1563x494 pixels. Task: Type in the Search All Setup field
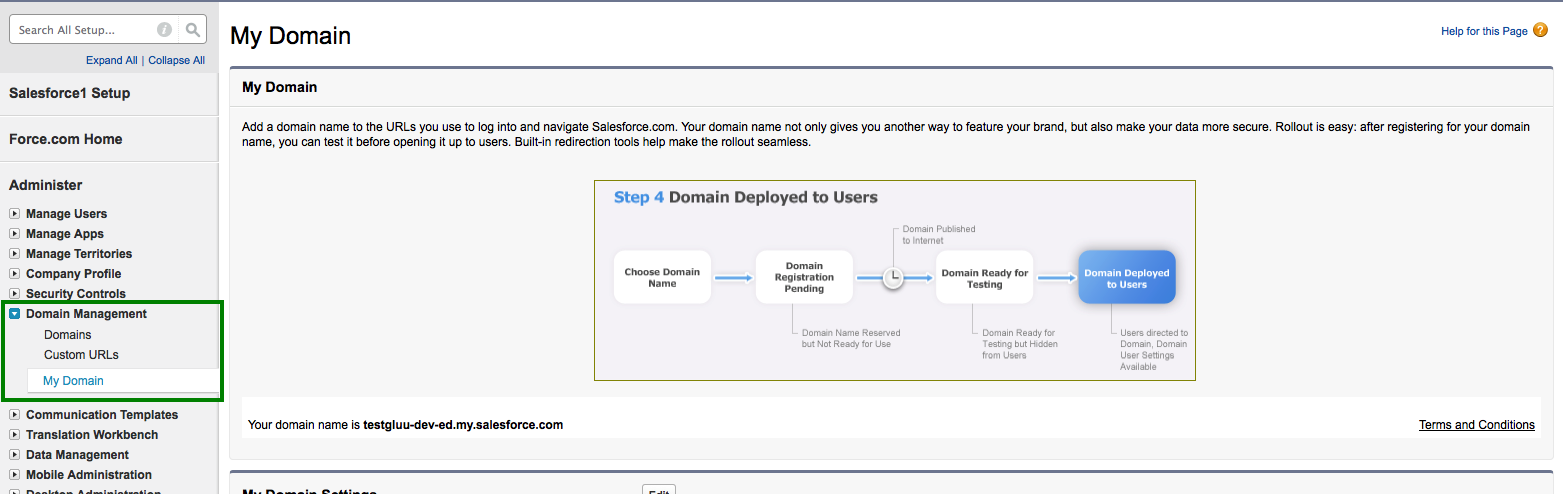coord(85,30)
